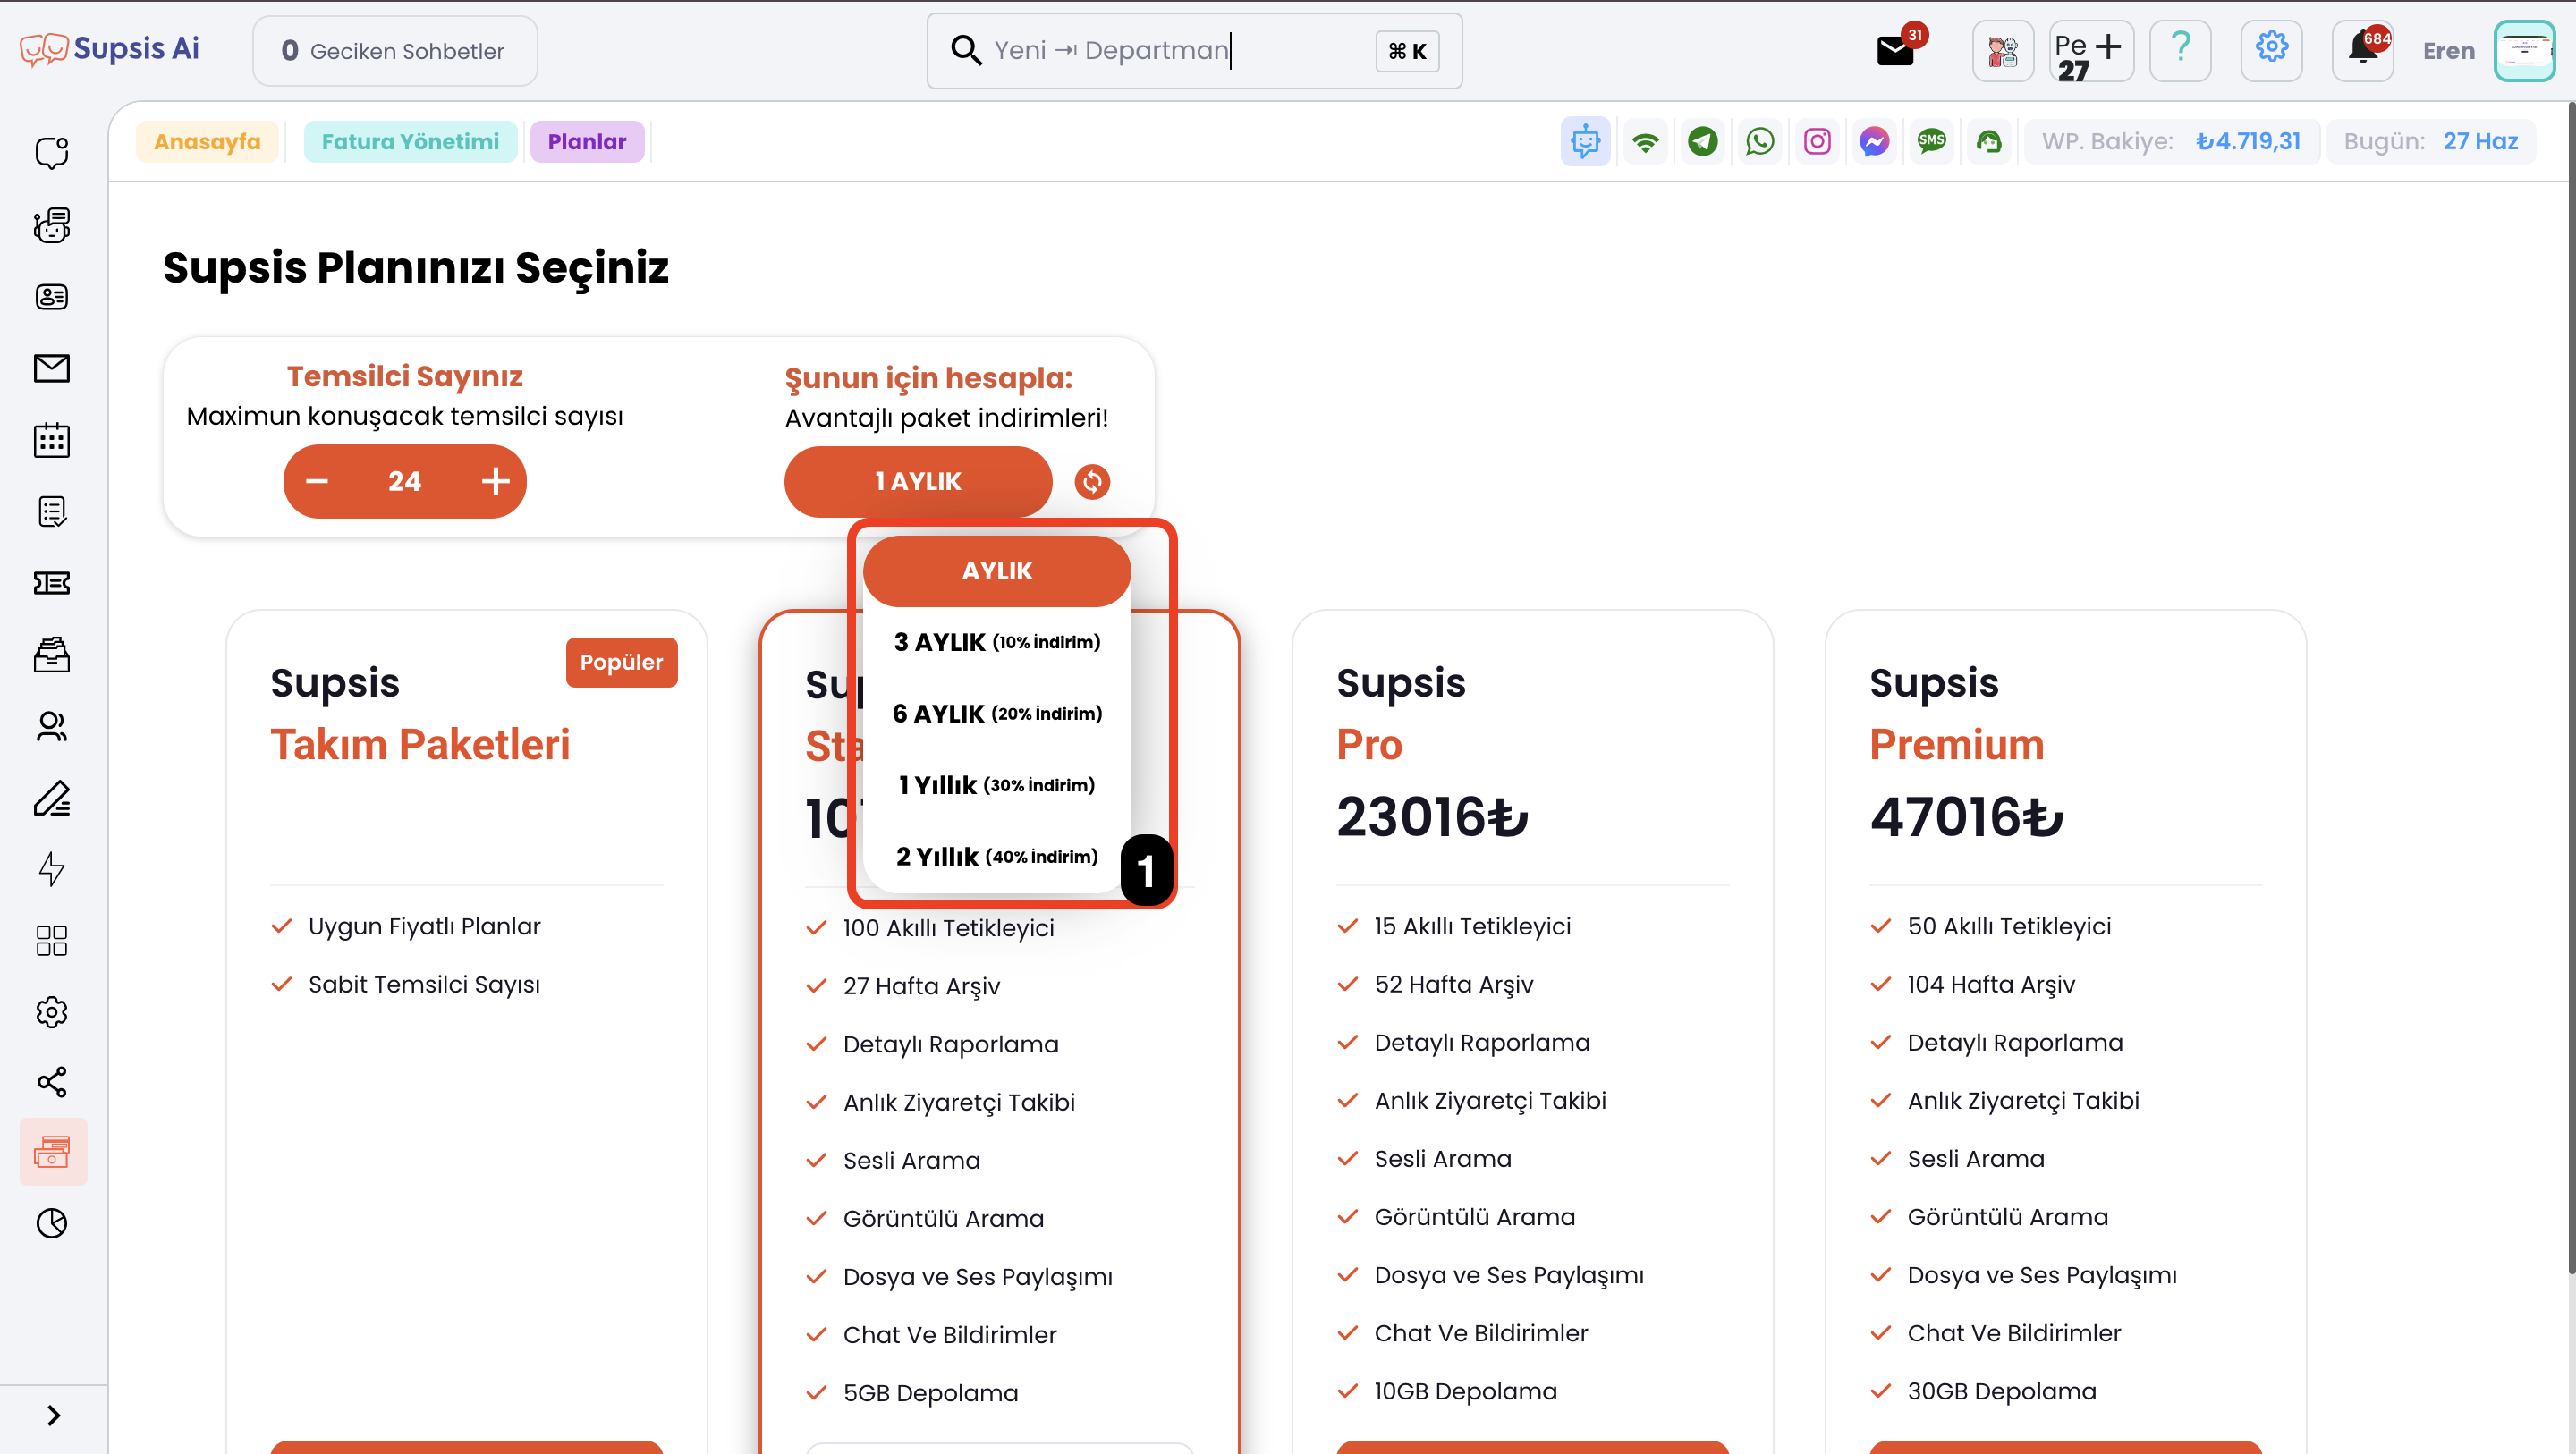2576x1454 pixels.
Task: Open the sidebar settings gear icon
Action: tap(52, 1012)
